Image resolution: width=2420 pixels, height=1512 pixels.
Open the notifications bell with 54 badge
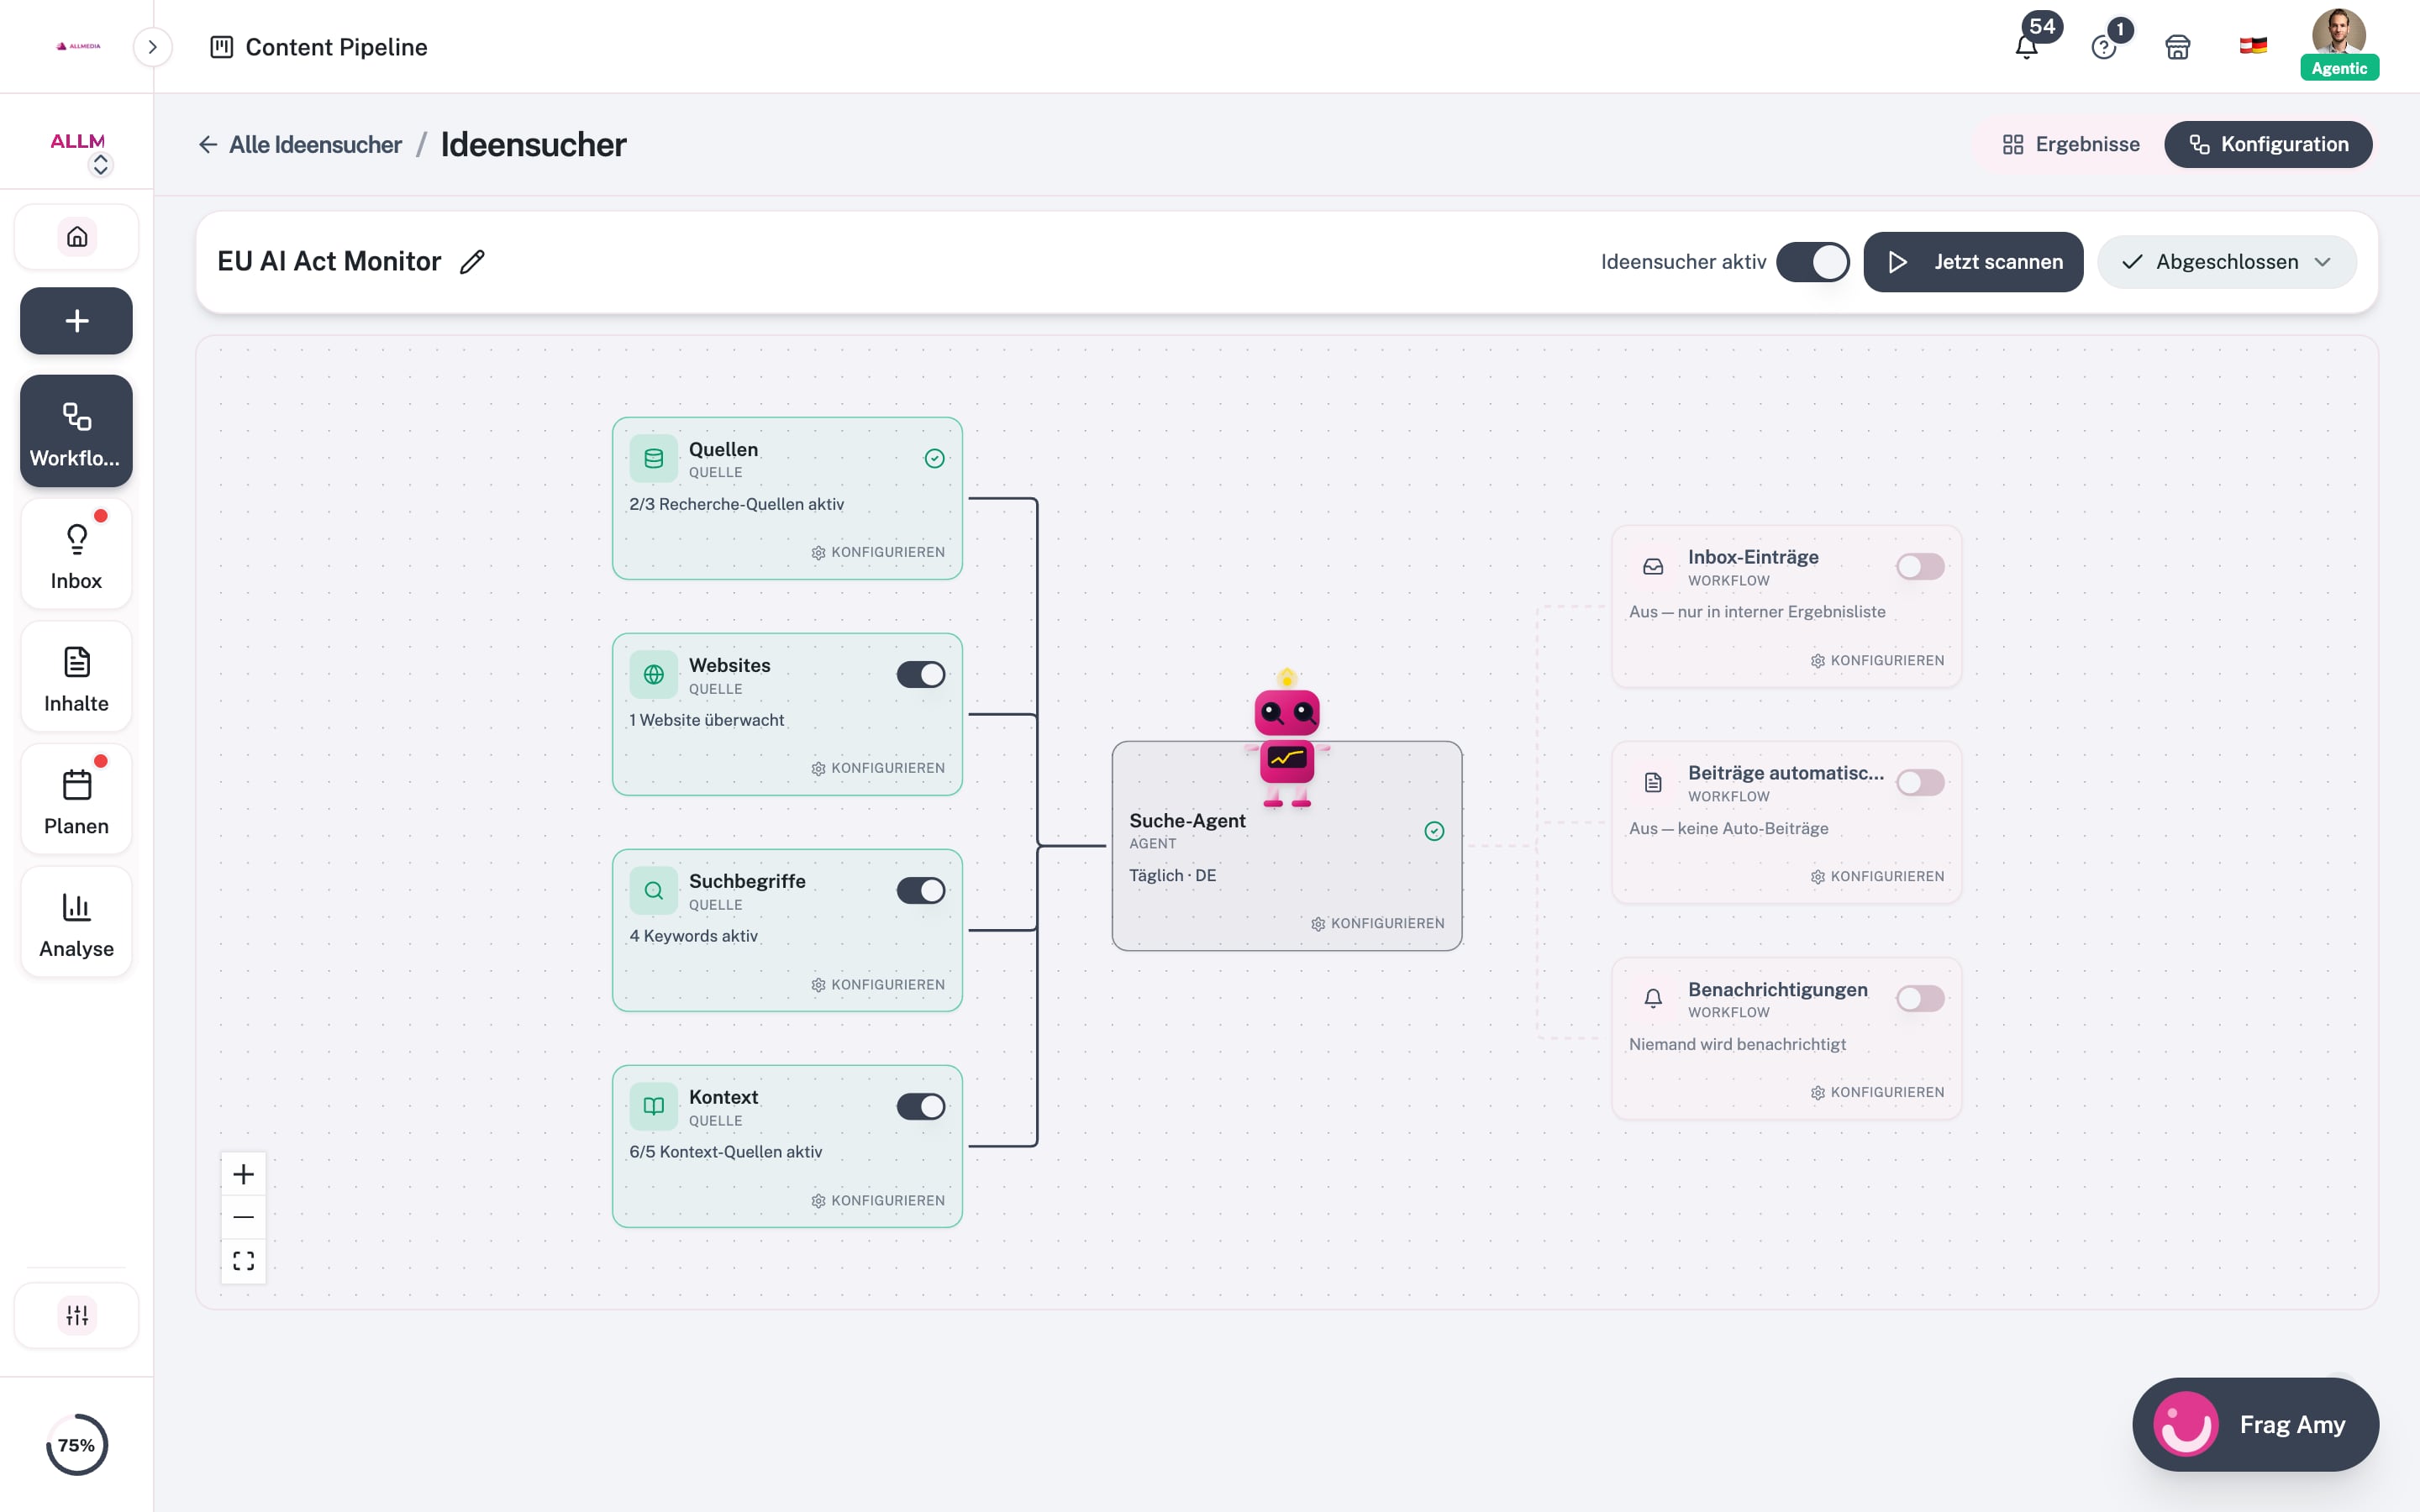click(x=2027, y=46)
